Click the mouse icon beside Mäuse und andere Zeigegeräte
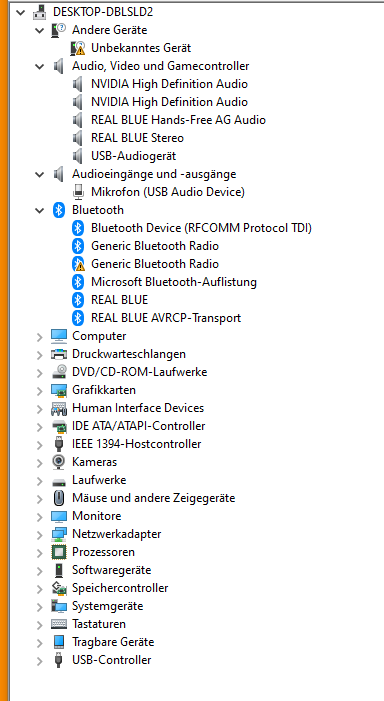Image resolution: width=384 pixels, height=701 pixels. click(x=59, y=498)
